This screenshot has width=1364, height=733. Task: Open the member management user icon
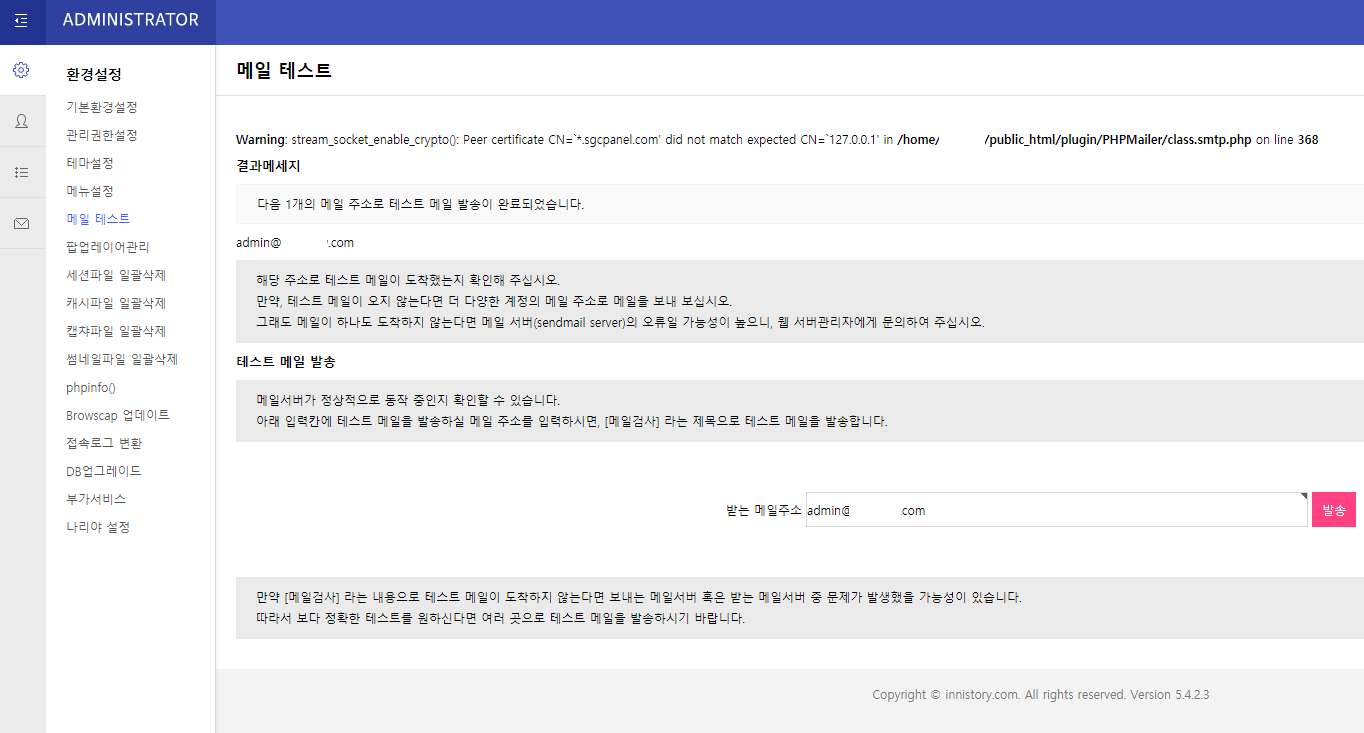[21, 121]
